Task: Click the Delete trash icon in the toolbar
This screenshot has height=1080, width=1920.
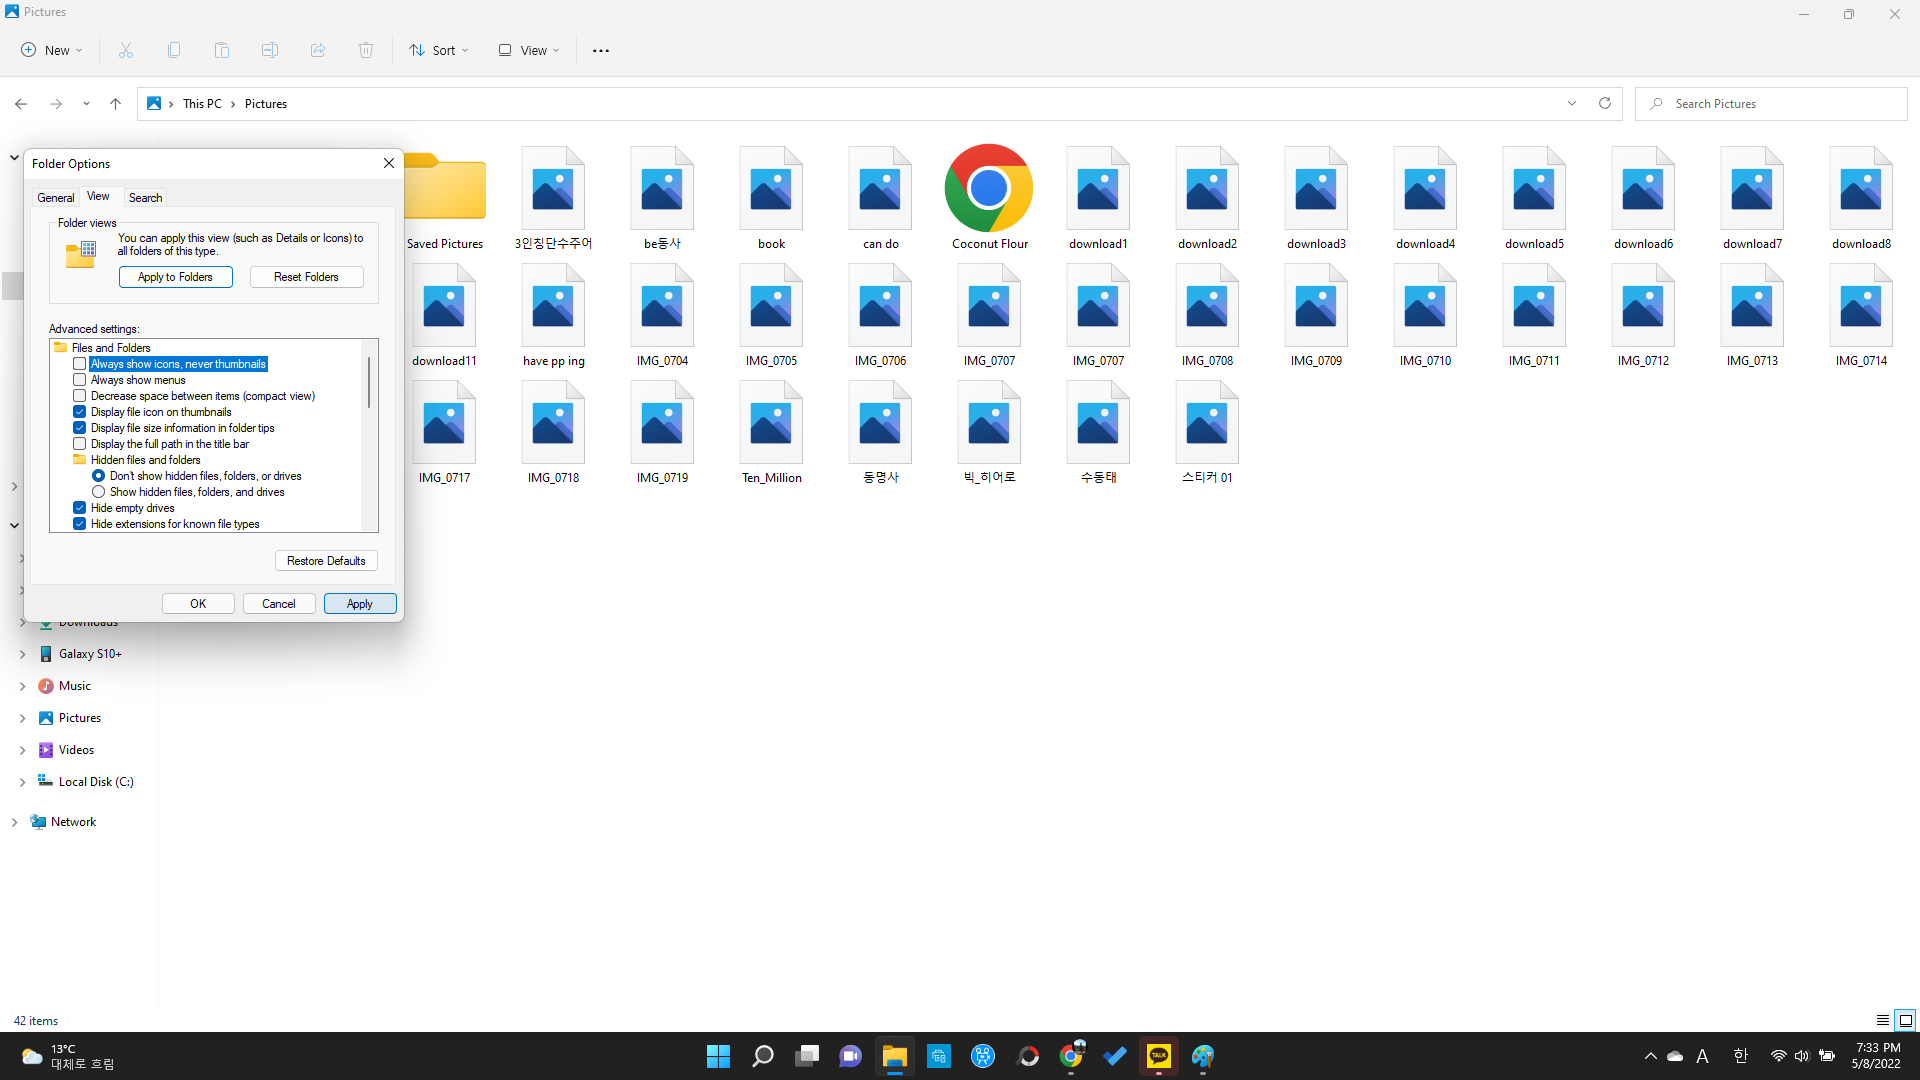Action: 366,50
